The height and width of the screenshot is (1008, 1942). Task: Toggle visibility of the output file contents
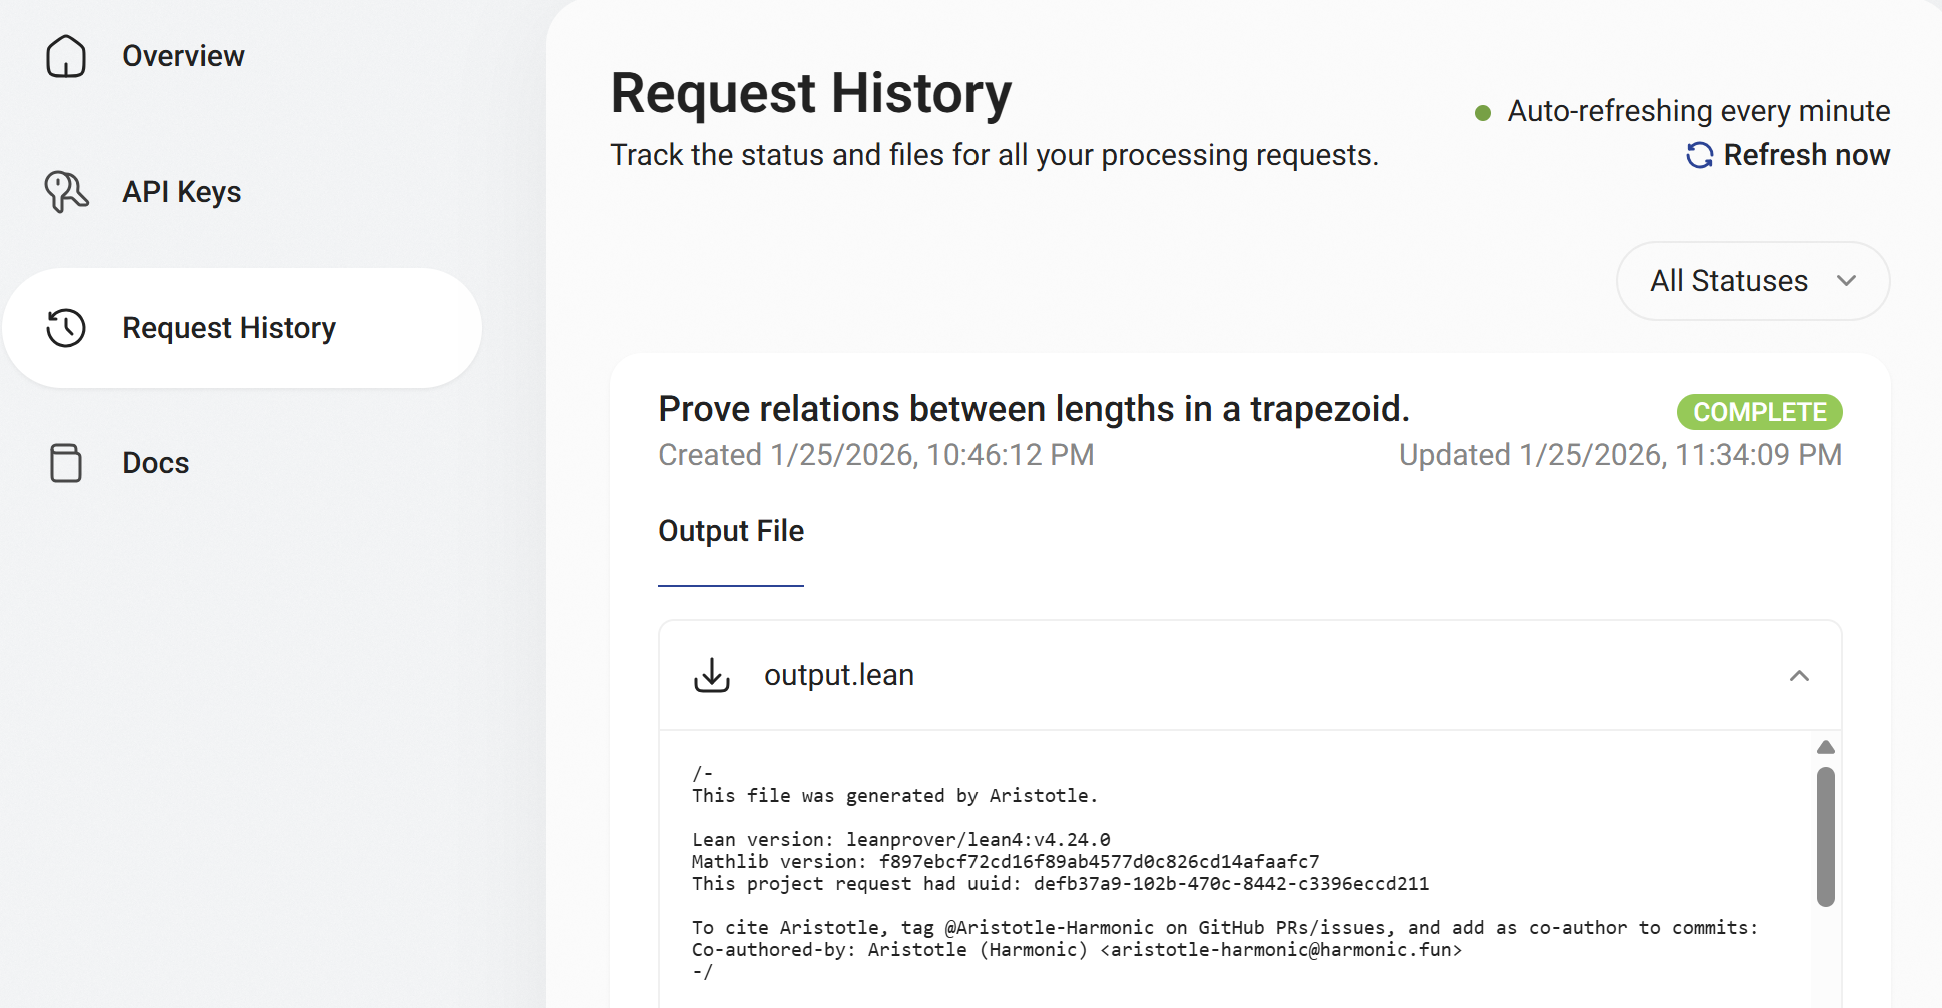pyautogui.click(x=1800, y=676)
